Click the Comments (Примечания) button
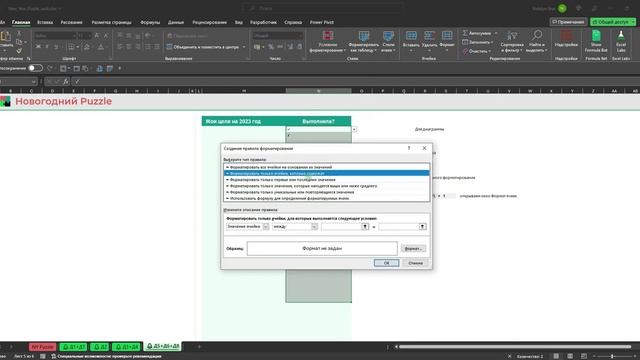The height and width of the screenshot is (360, 640). point(568,22)
